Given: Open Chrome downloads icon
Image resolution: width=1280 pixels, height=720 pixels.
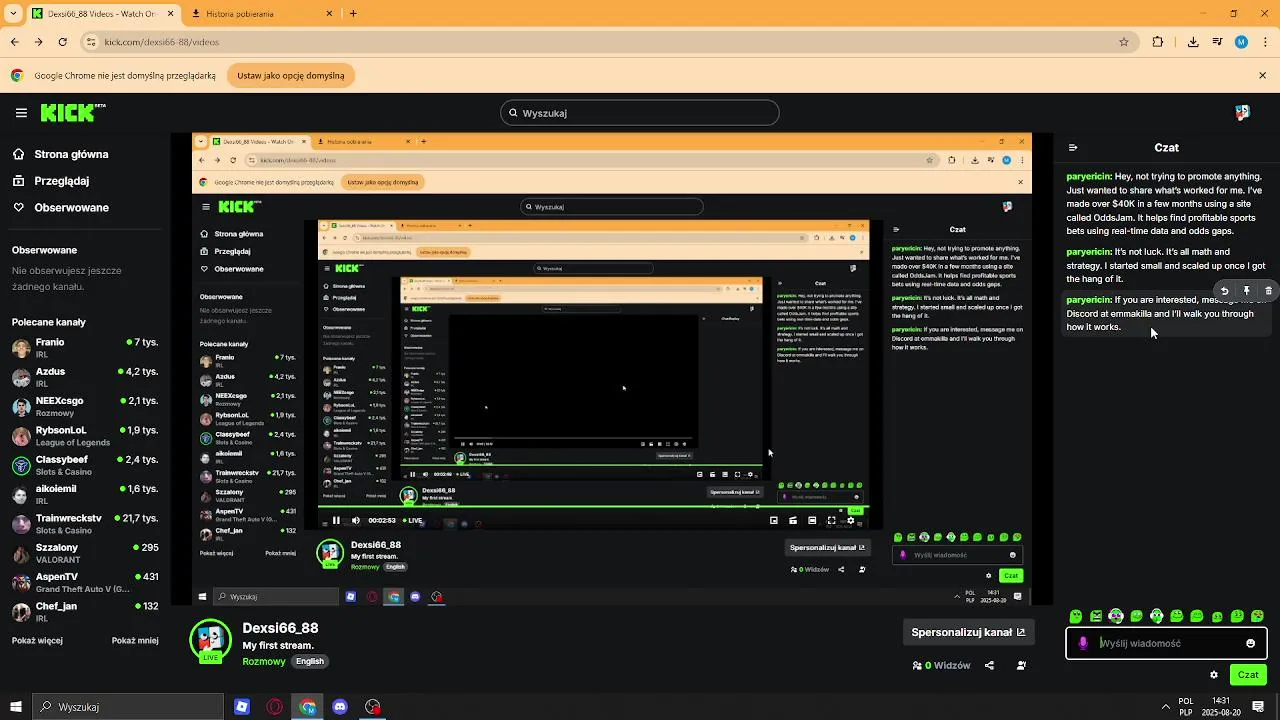Looking at the screenshot, I should (1193, 42).
